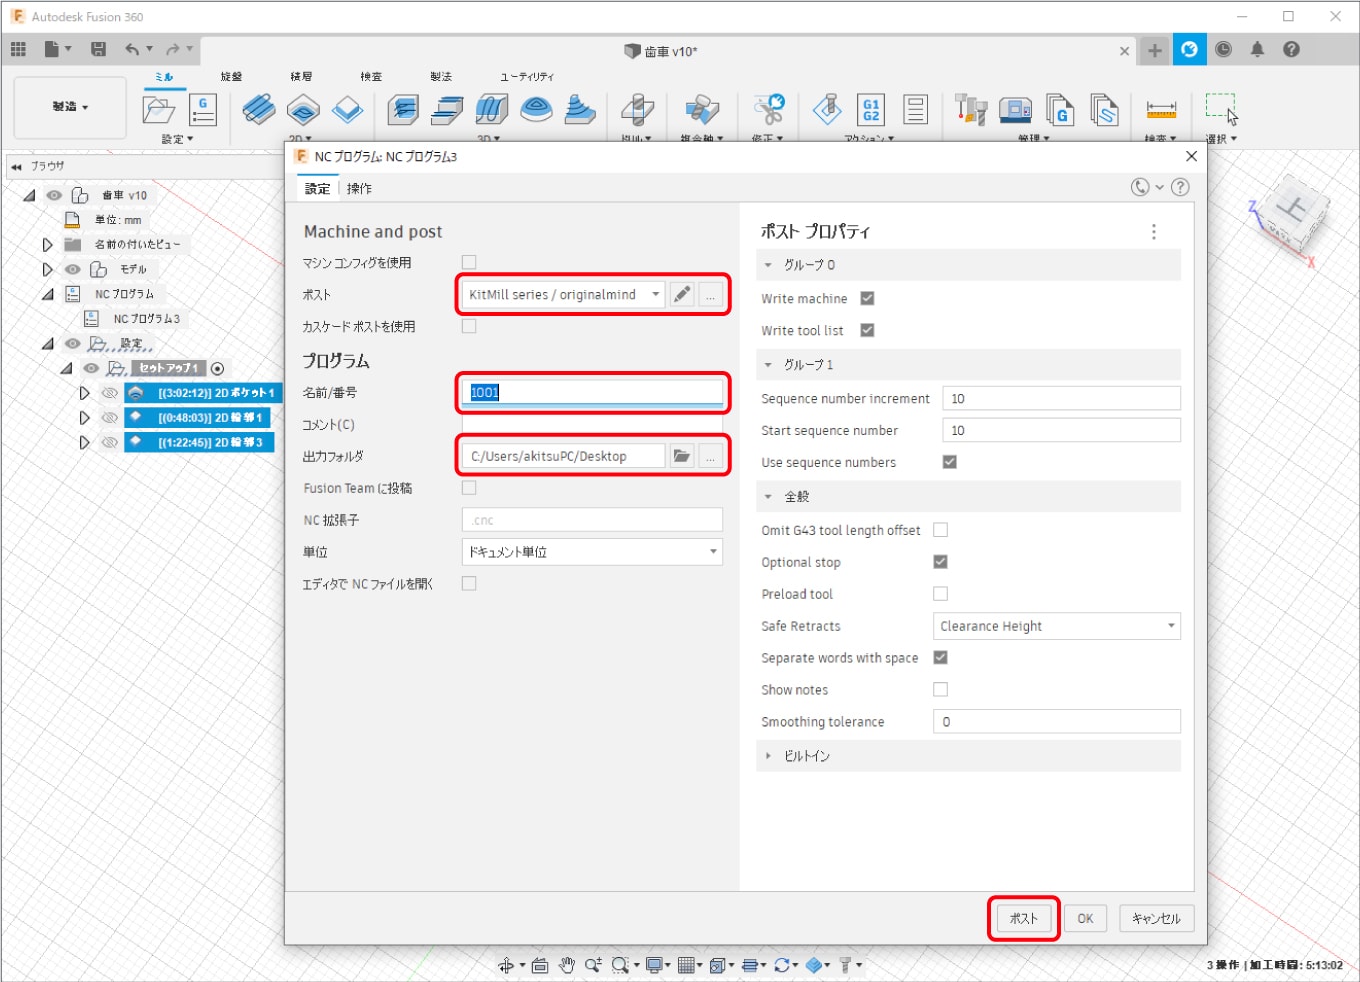Hide the 歯車 v10 component with eye icon

(x=54, y=196)
